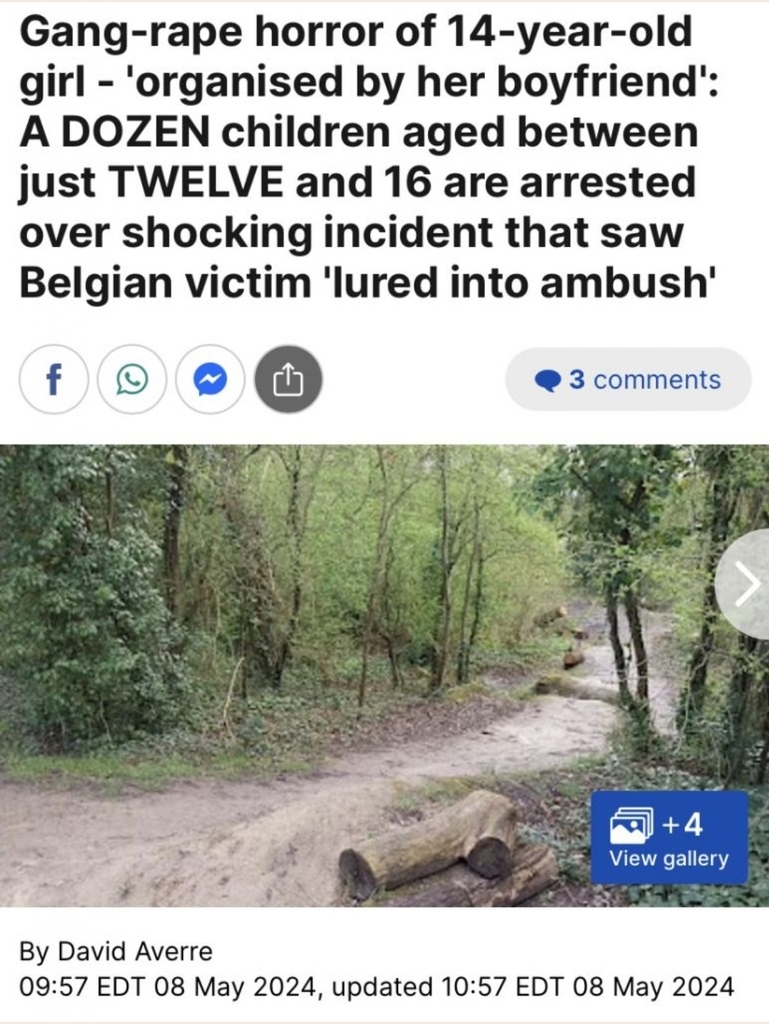Click the 'View gallery' text label
This screenshot has height=1024, width=769.
click(x=669, y=859)
